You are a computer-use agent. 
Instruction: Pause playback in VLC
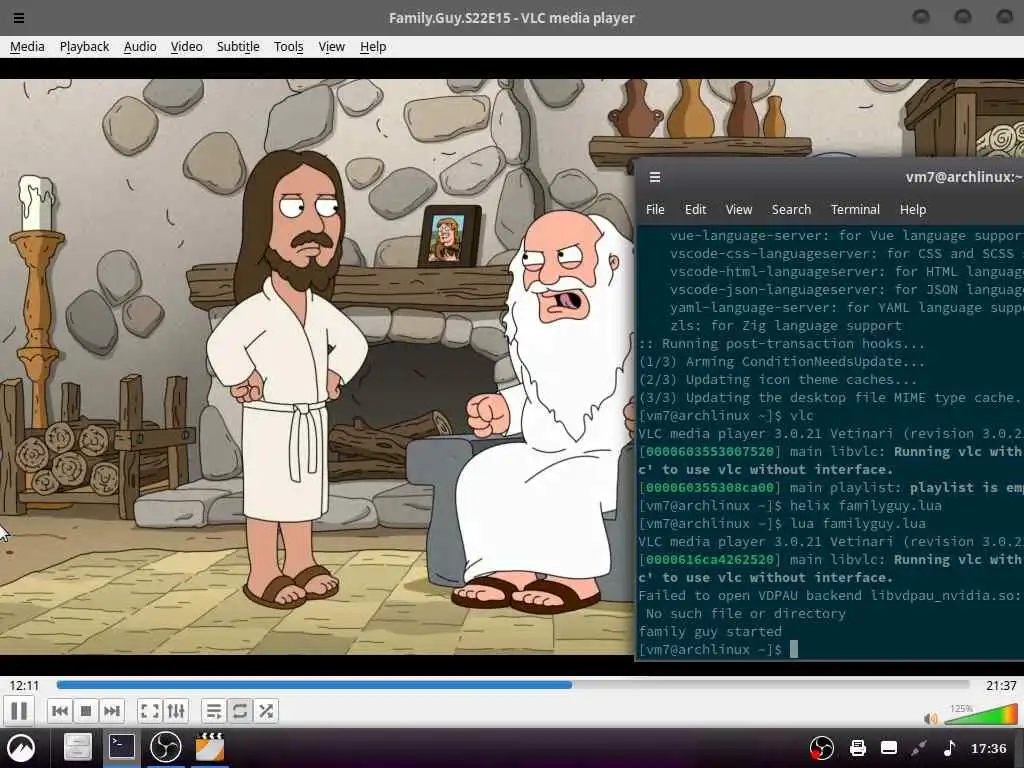[19, 711]
